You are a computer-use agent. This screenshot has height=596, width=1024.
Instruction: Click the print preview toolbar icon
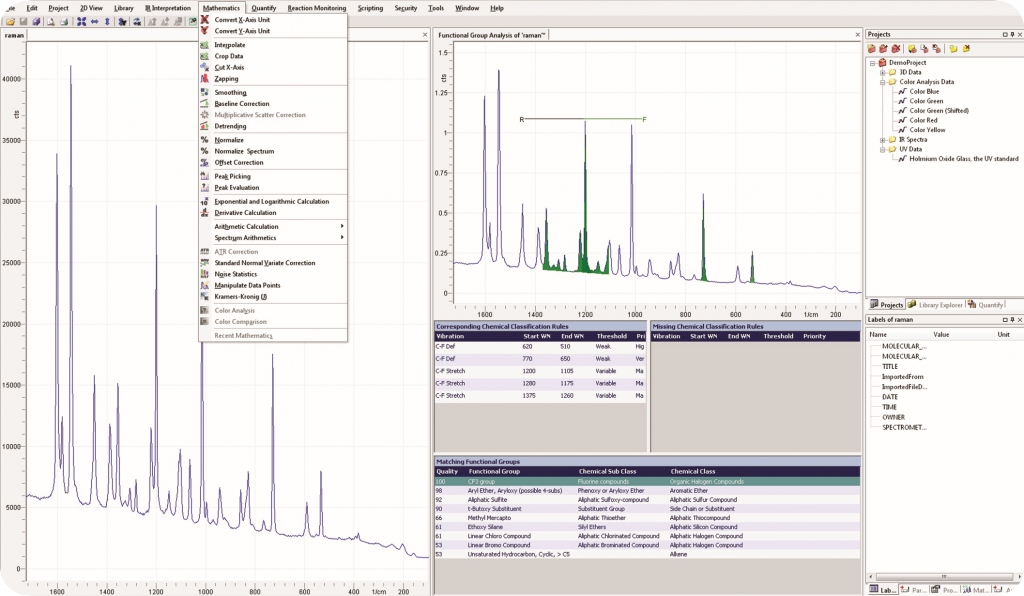tap(50, 22)
